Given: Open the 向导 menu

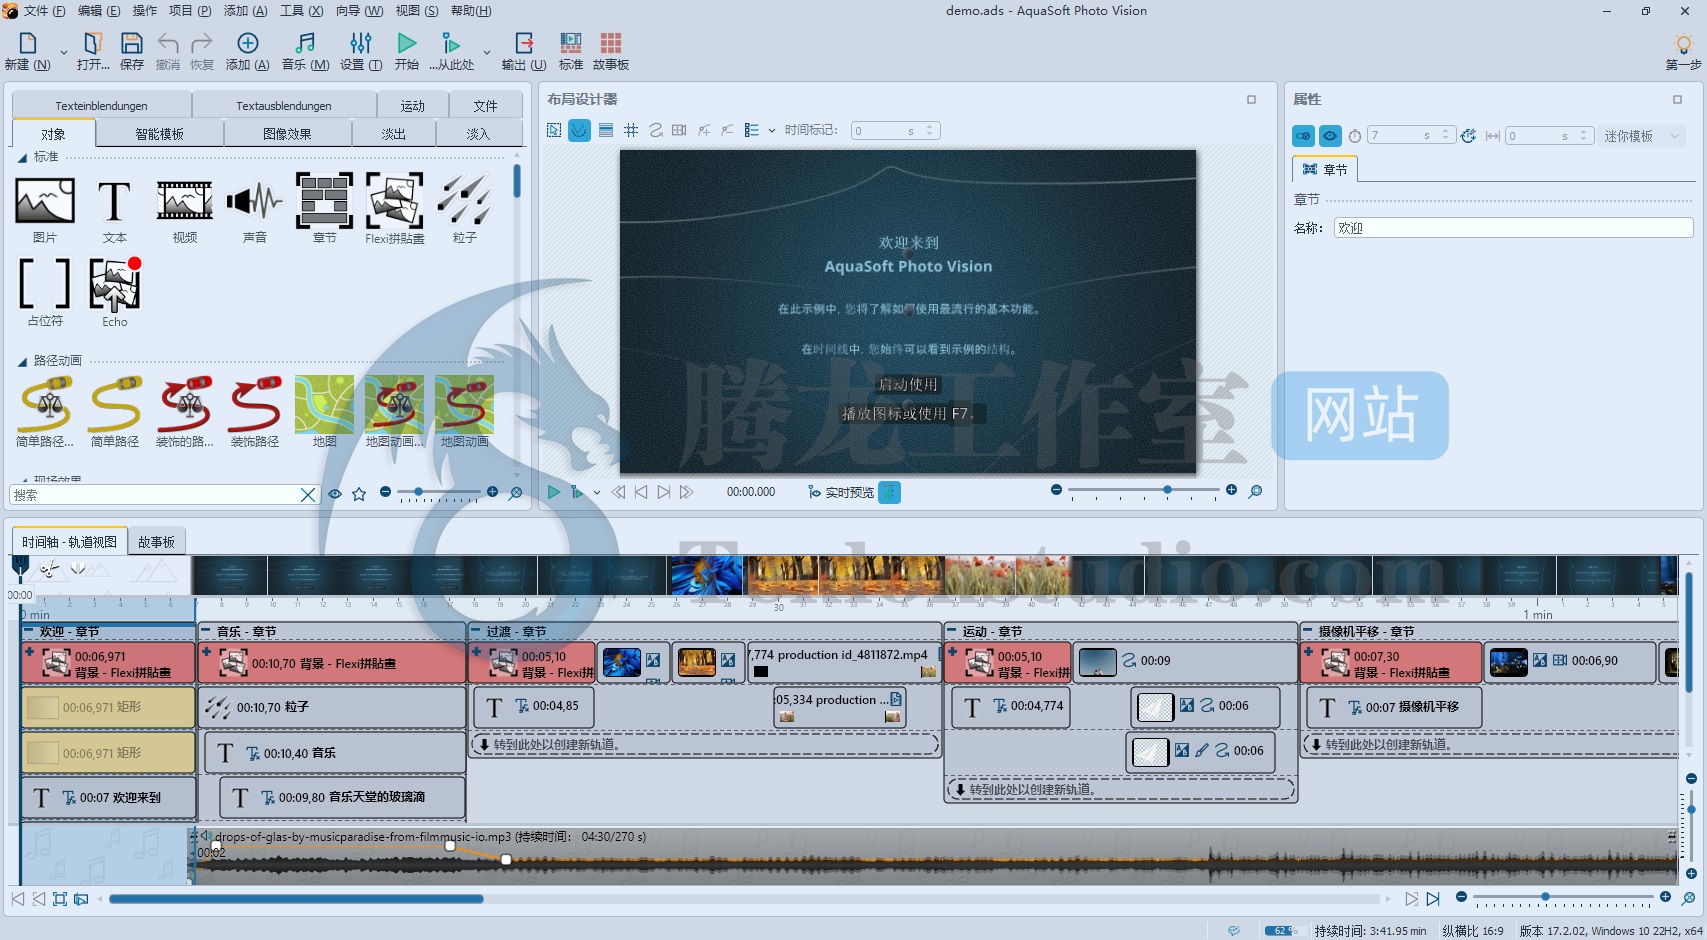Looking at the screenshot, I should (359, 11).
